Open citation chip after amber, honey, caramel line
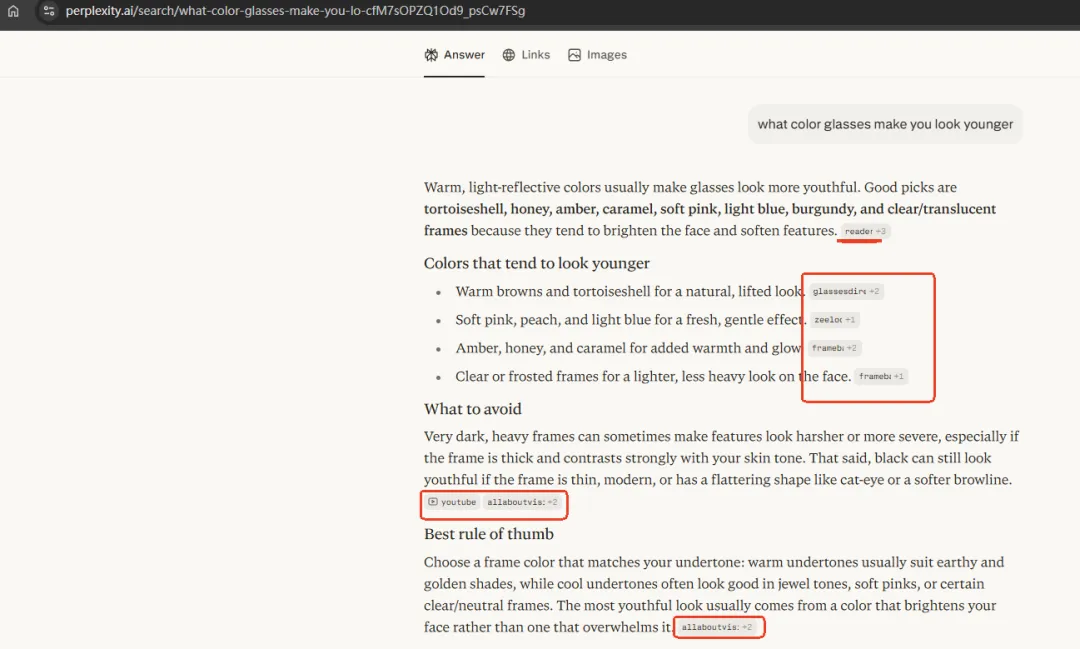 click(834, 348)
